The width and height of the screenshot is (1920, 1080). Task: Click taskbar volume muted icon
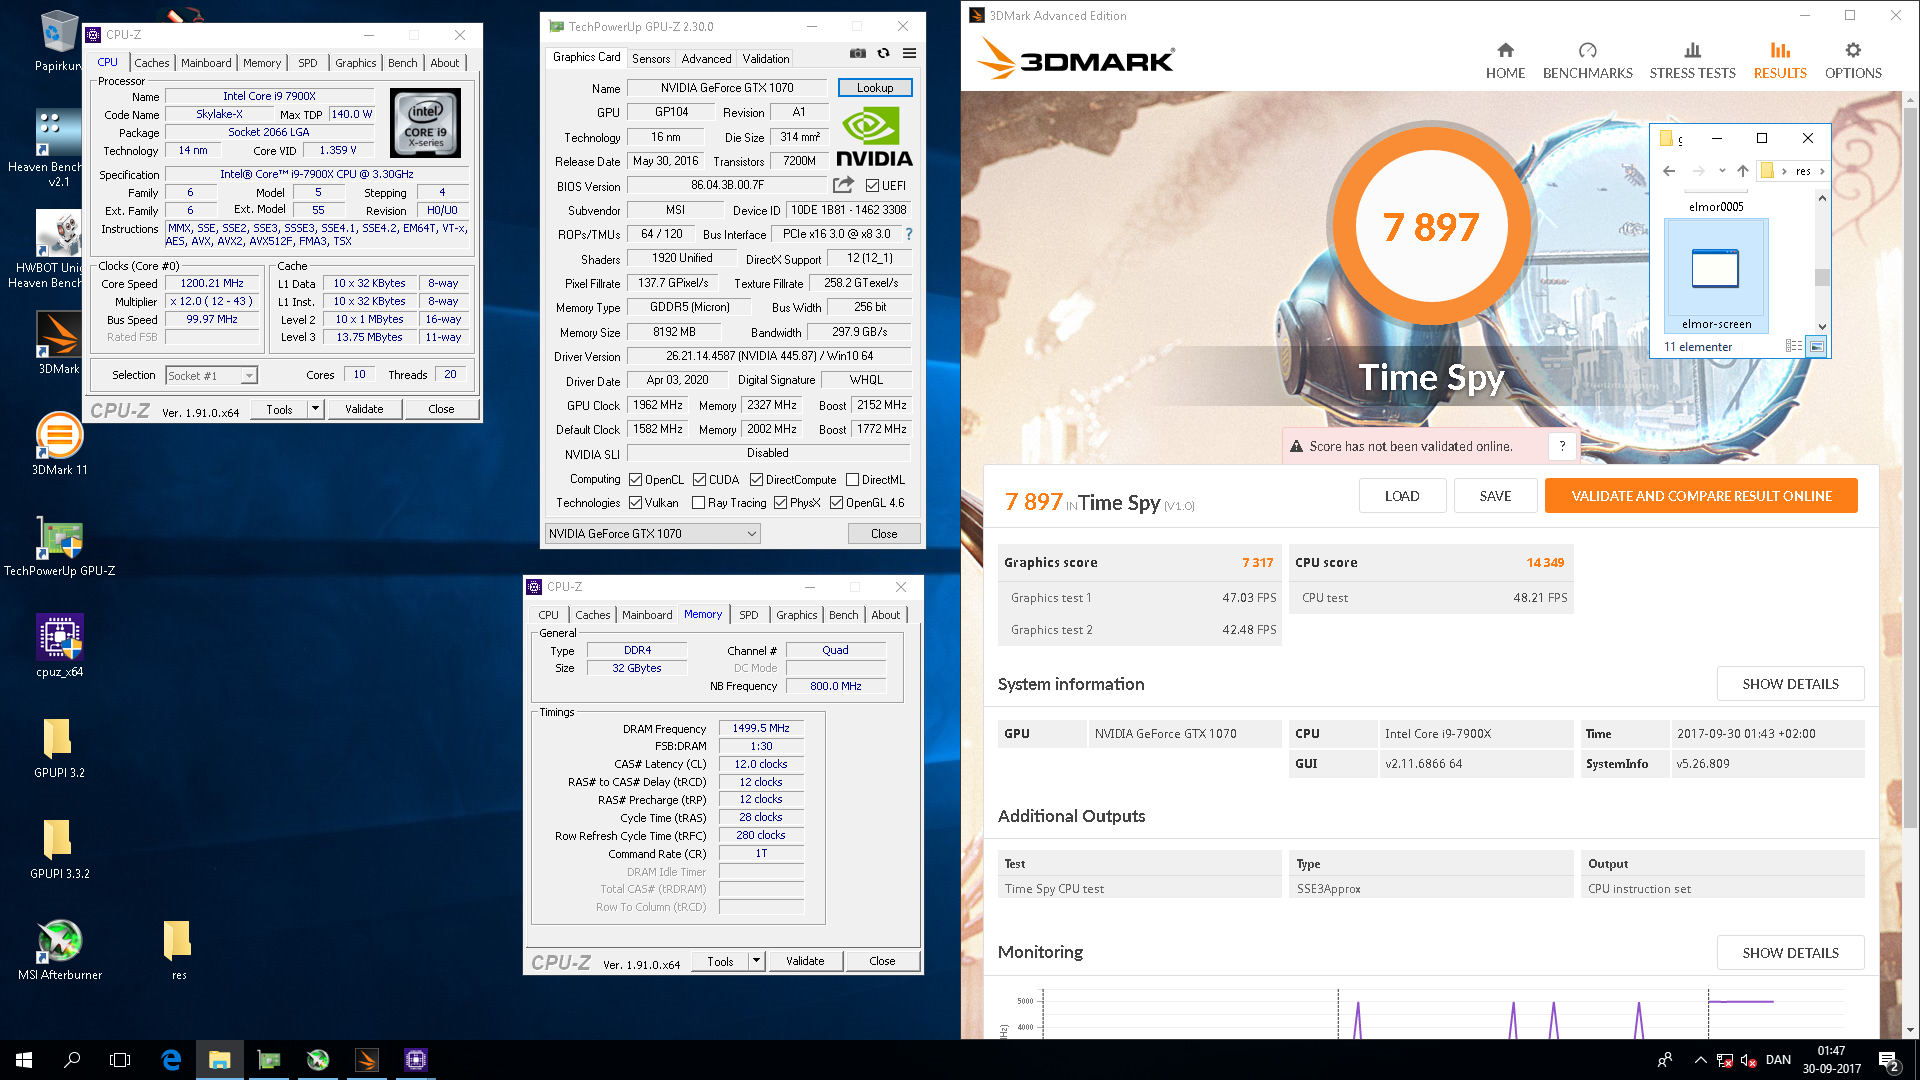(x=1749, y=1060)
